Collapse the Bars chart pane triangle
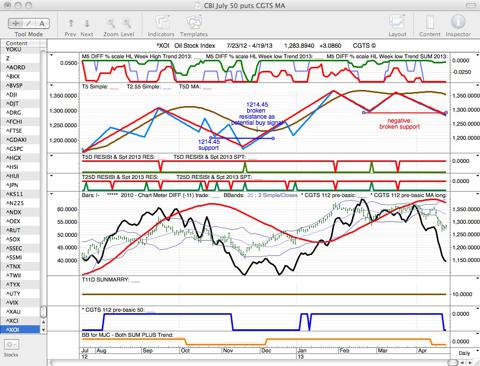480x366 pixels. click(52, 194)
